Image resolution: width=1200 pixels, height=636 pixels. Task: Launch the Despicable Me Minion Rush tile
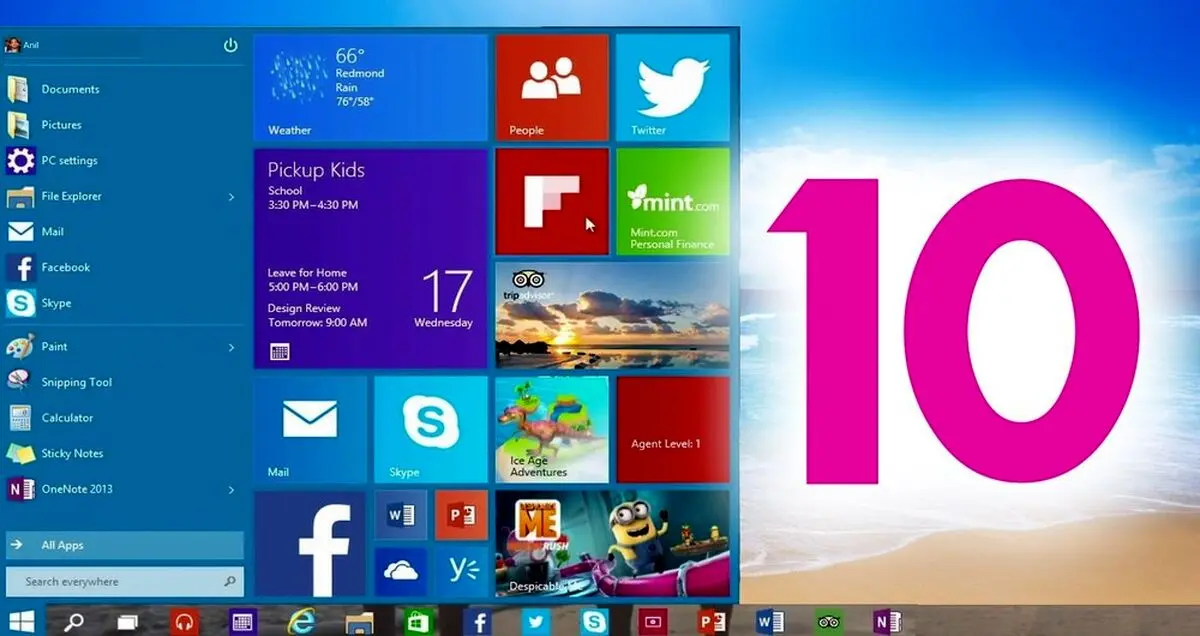click(612, 544)
